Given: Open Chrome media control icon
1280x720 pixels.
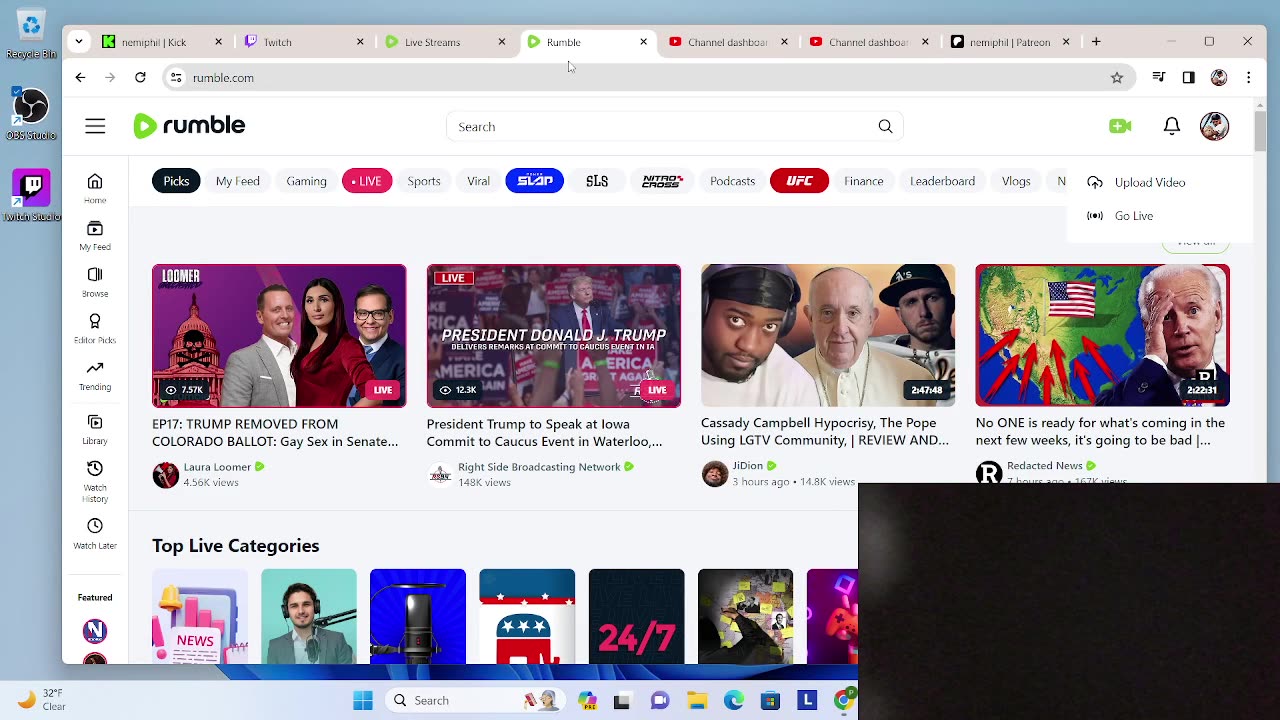Looking at the screenshot, I should [1158, 77].
